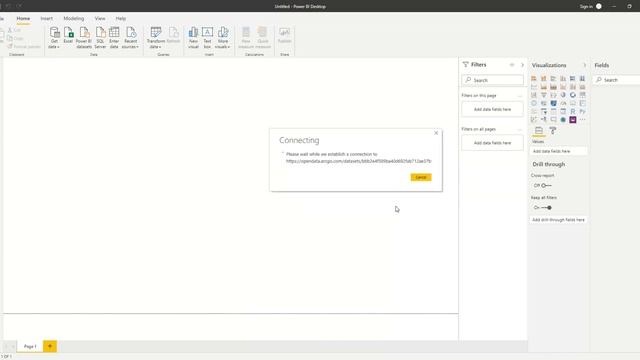The width and height of the screenshot is (640, 360).
Task: Open the Modeling ribbon tab
Action: point(74,19)
